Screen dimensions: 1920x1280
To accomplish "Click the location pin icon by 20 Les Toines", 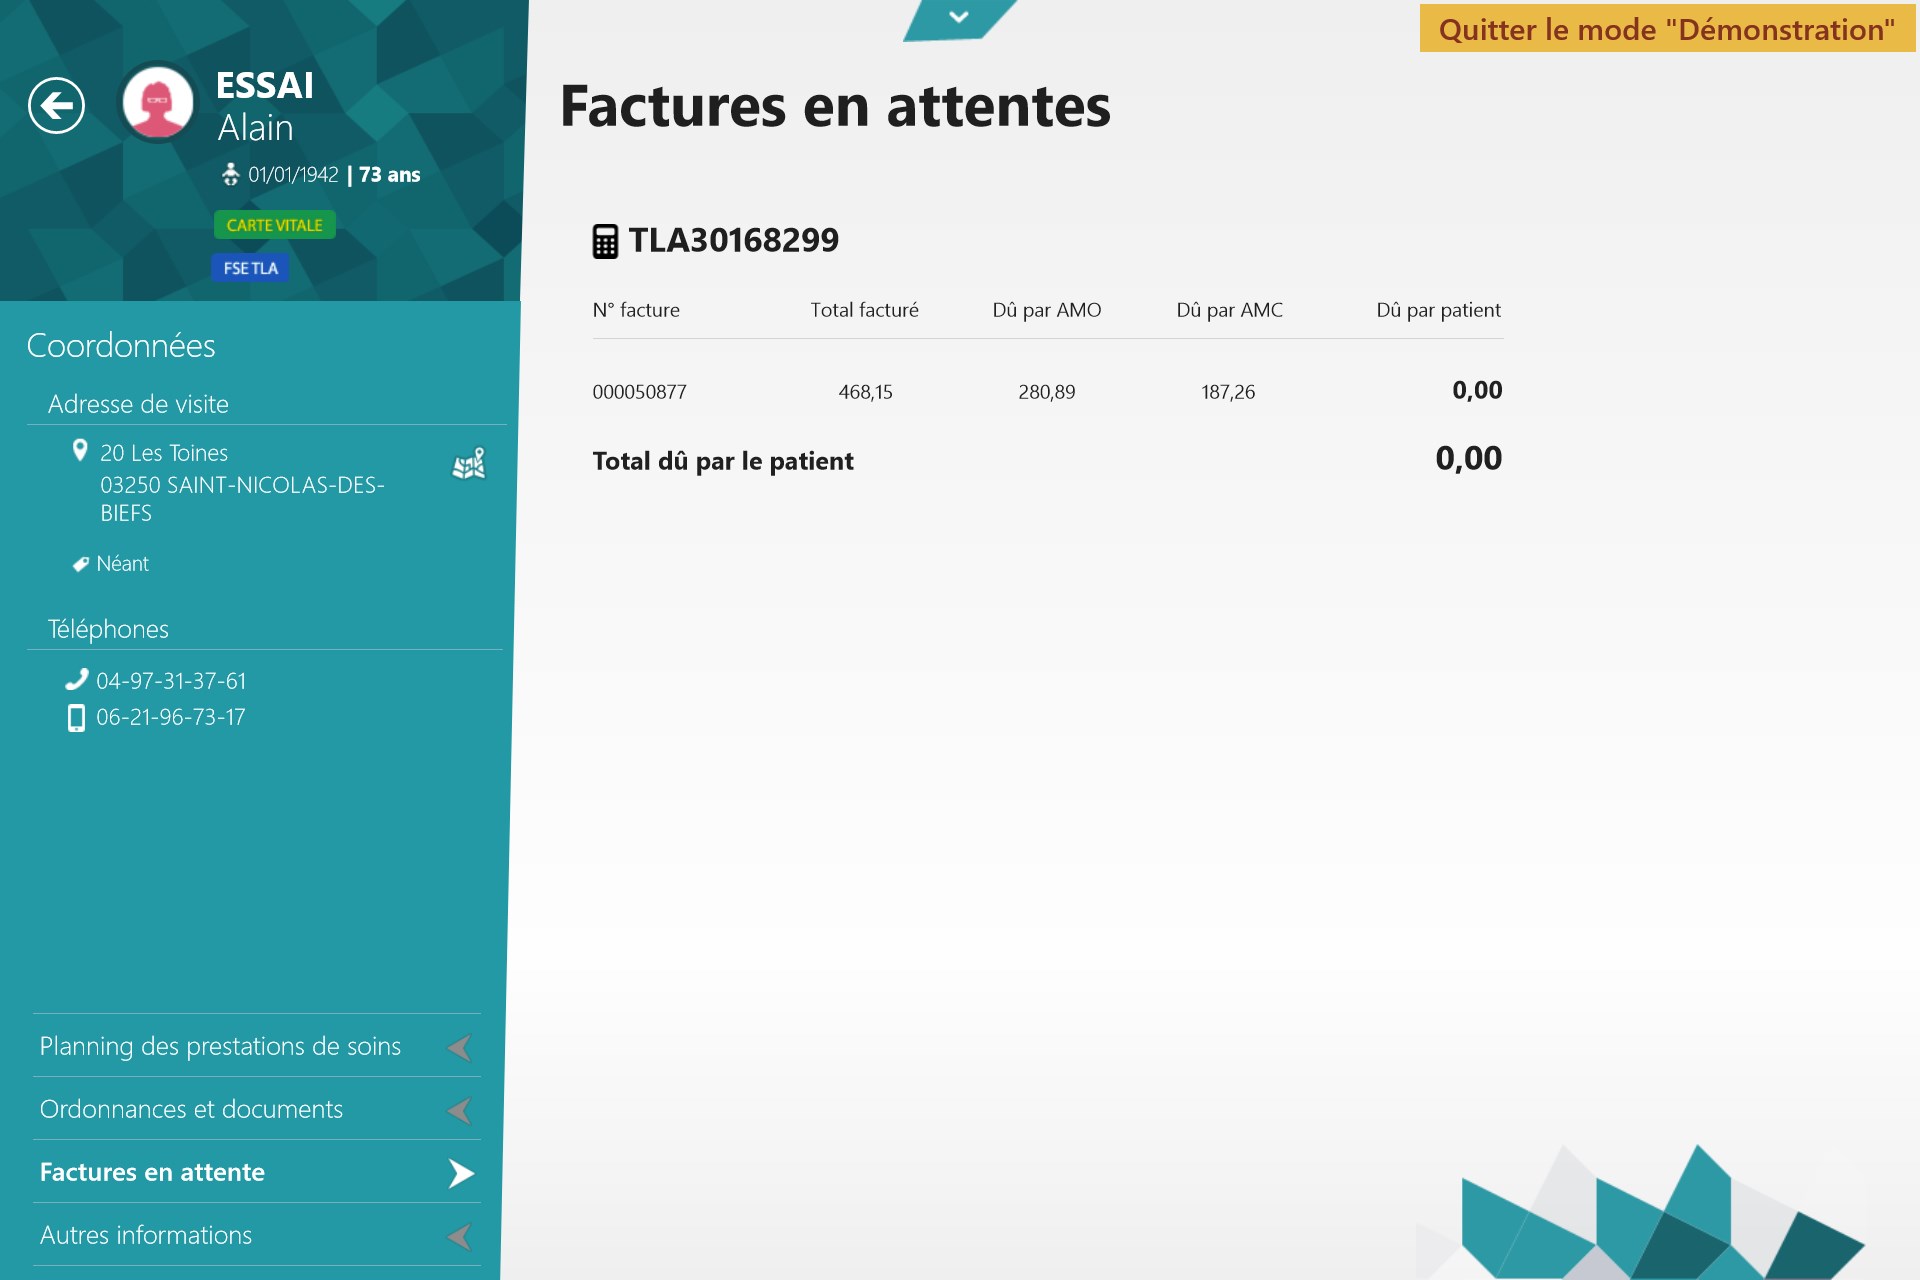I will pos(80,451).
